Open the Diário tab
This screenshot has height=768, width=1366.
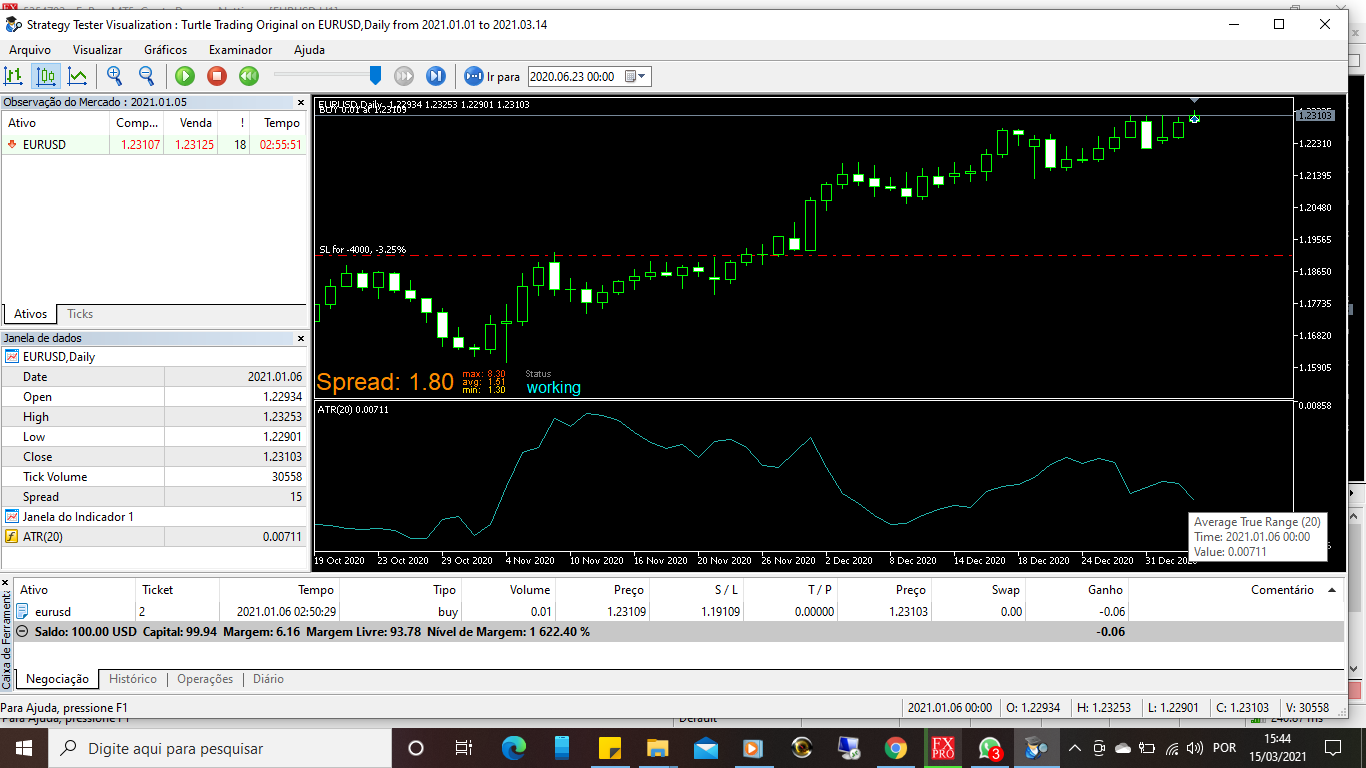point(268,679)
